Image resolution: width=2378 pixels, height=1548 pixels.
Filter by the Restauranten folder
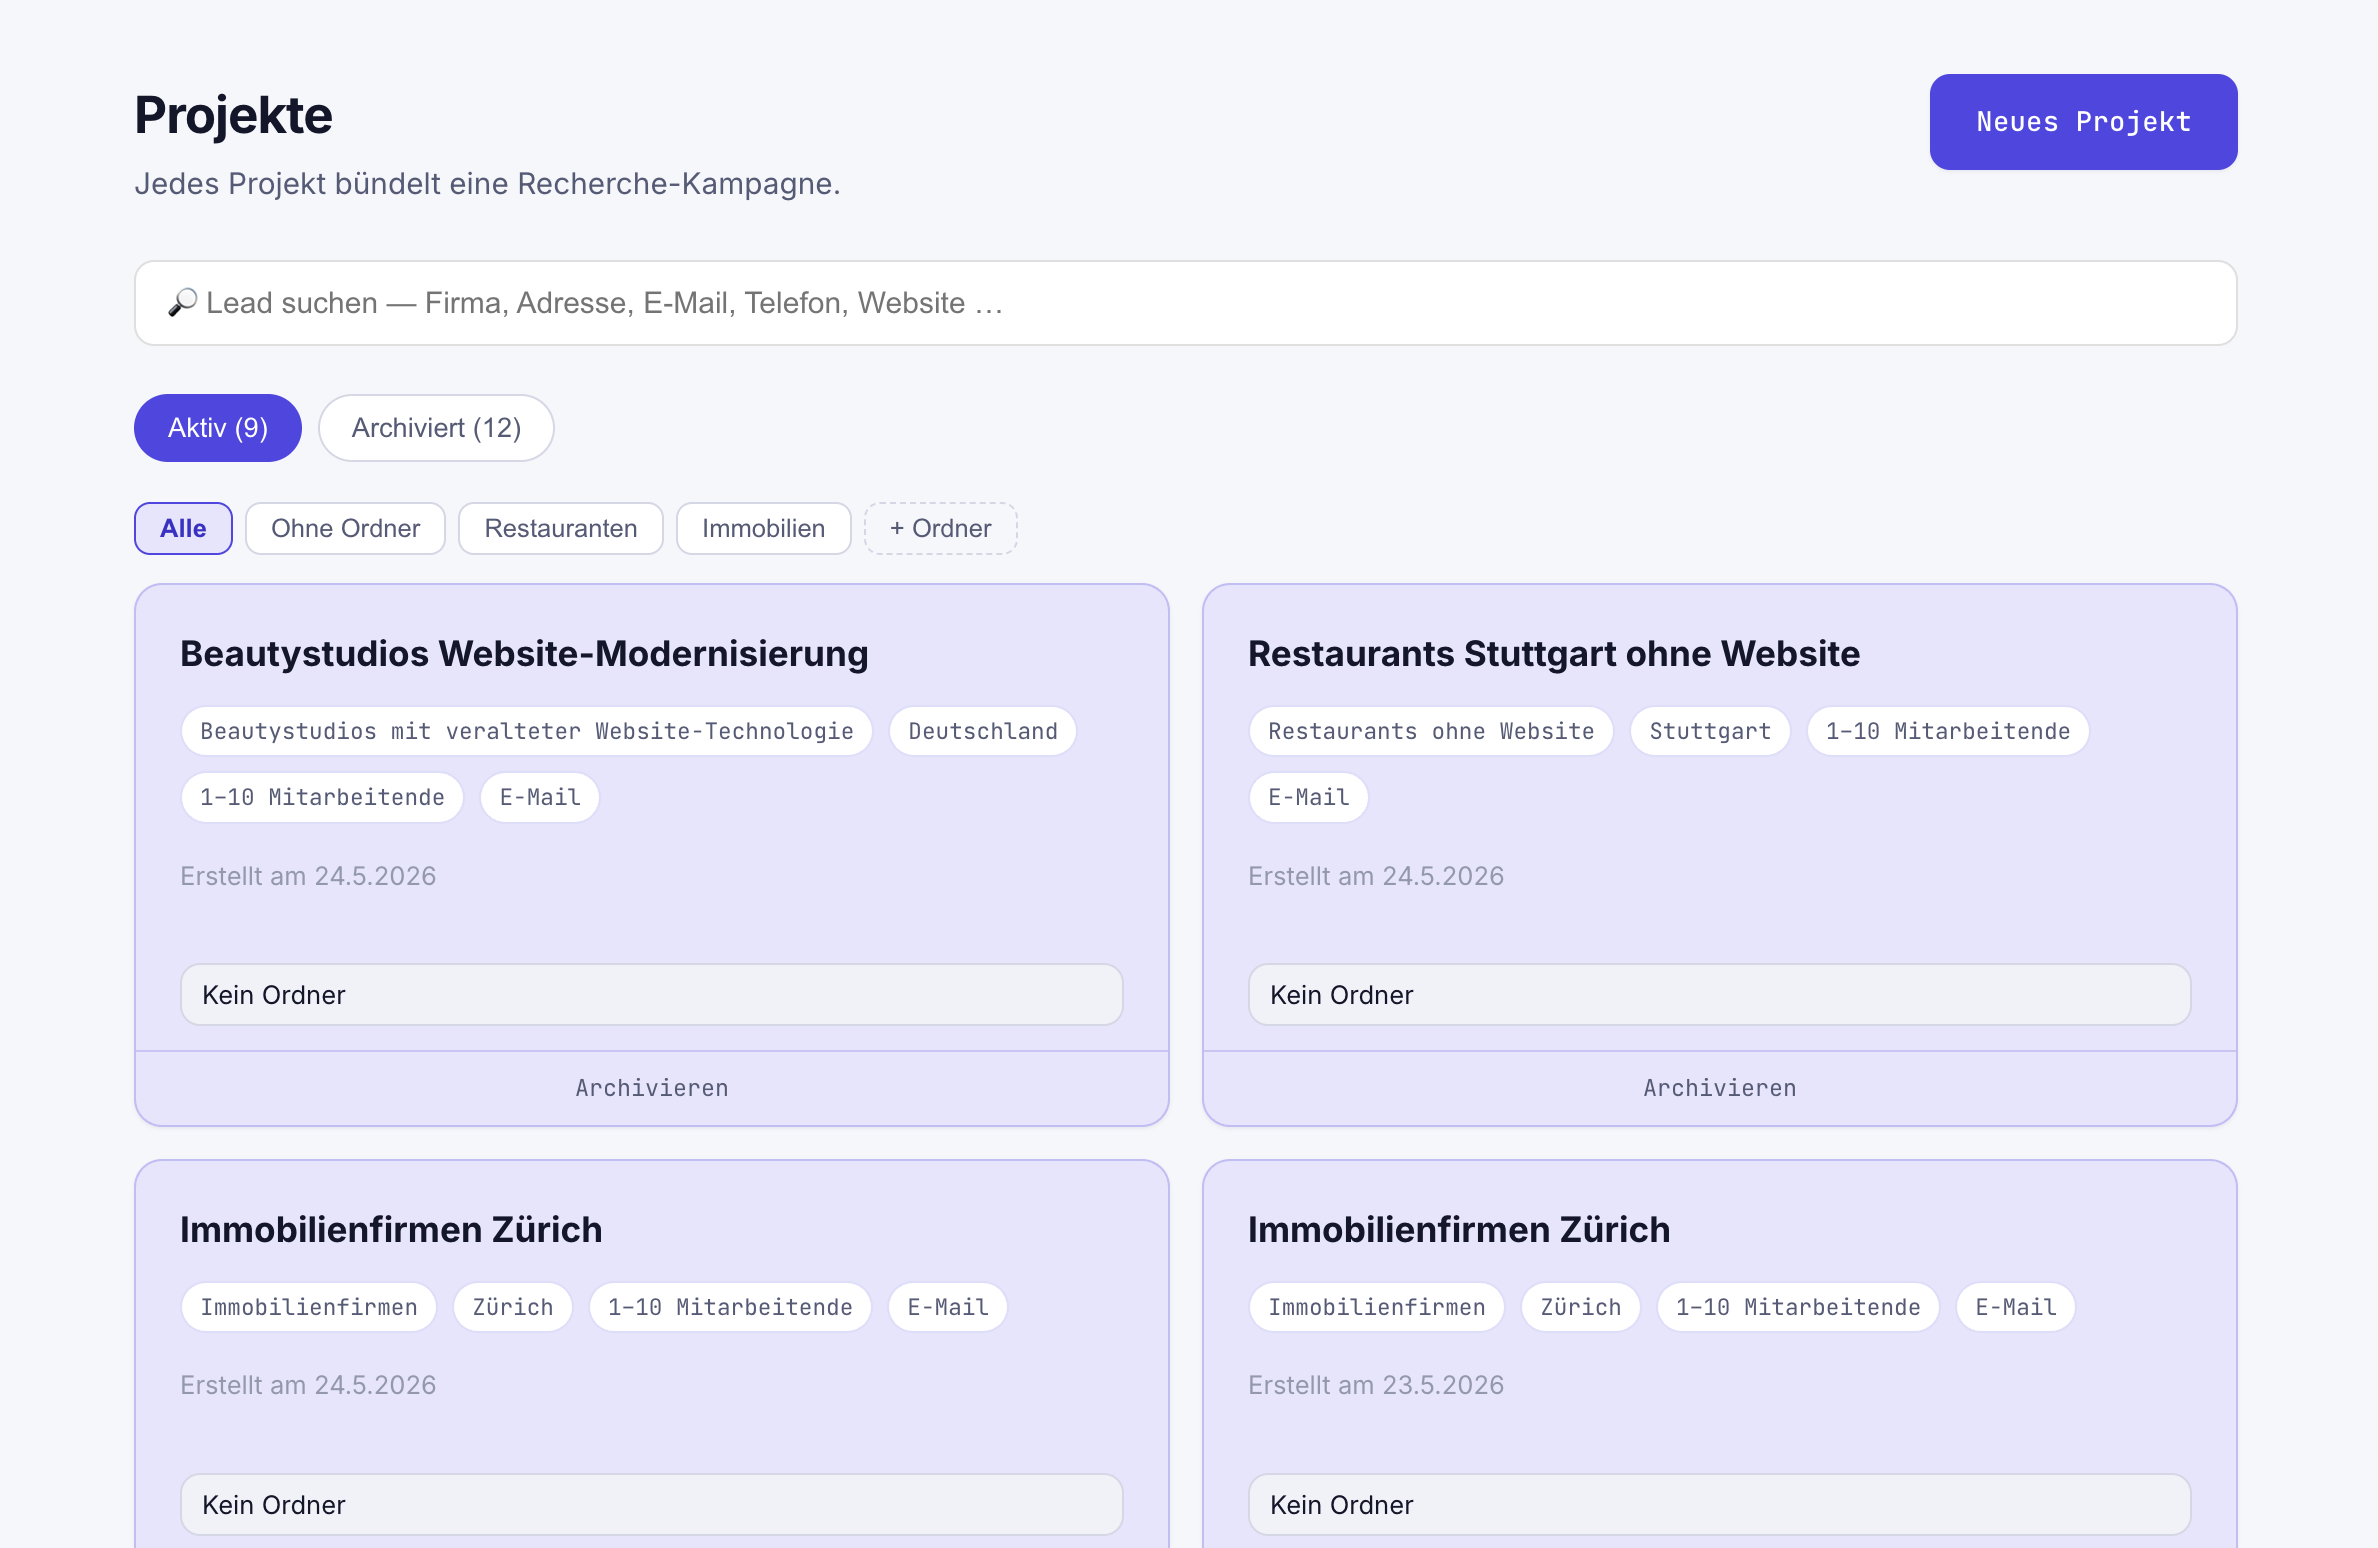[561, 528]
